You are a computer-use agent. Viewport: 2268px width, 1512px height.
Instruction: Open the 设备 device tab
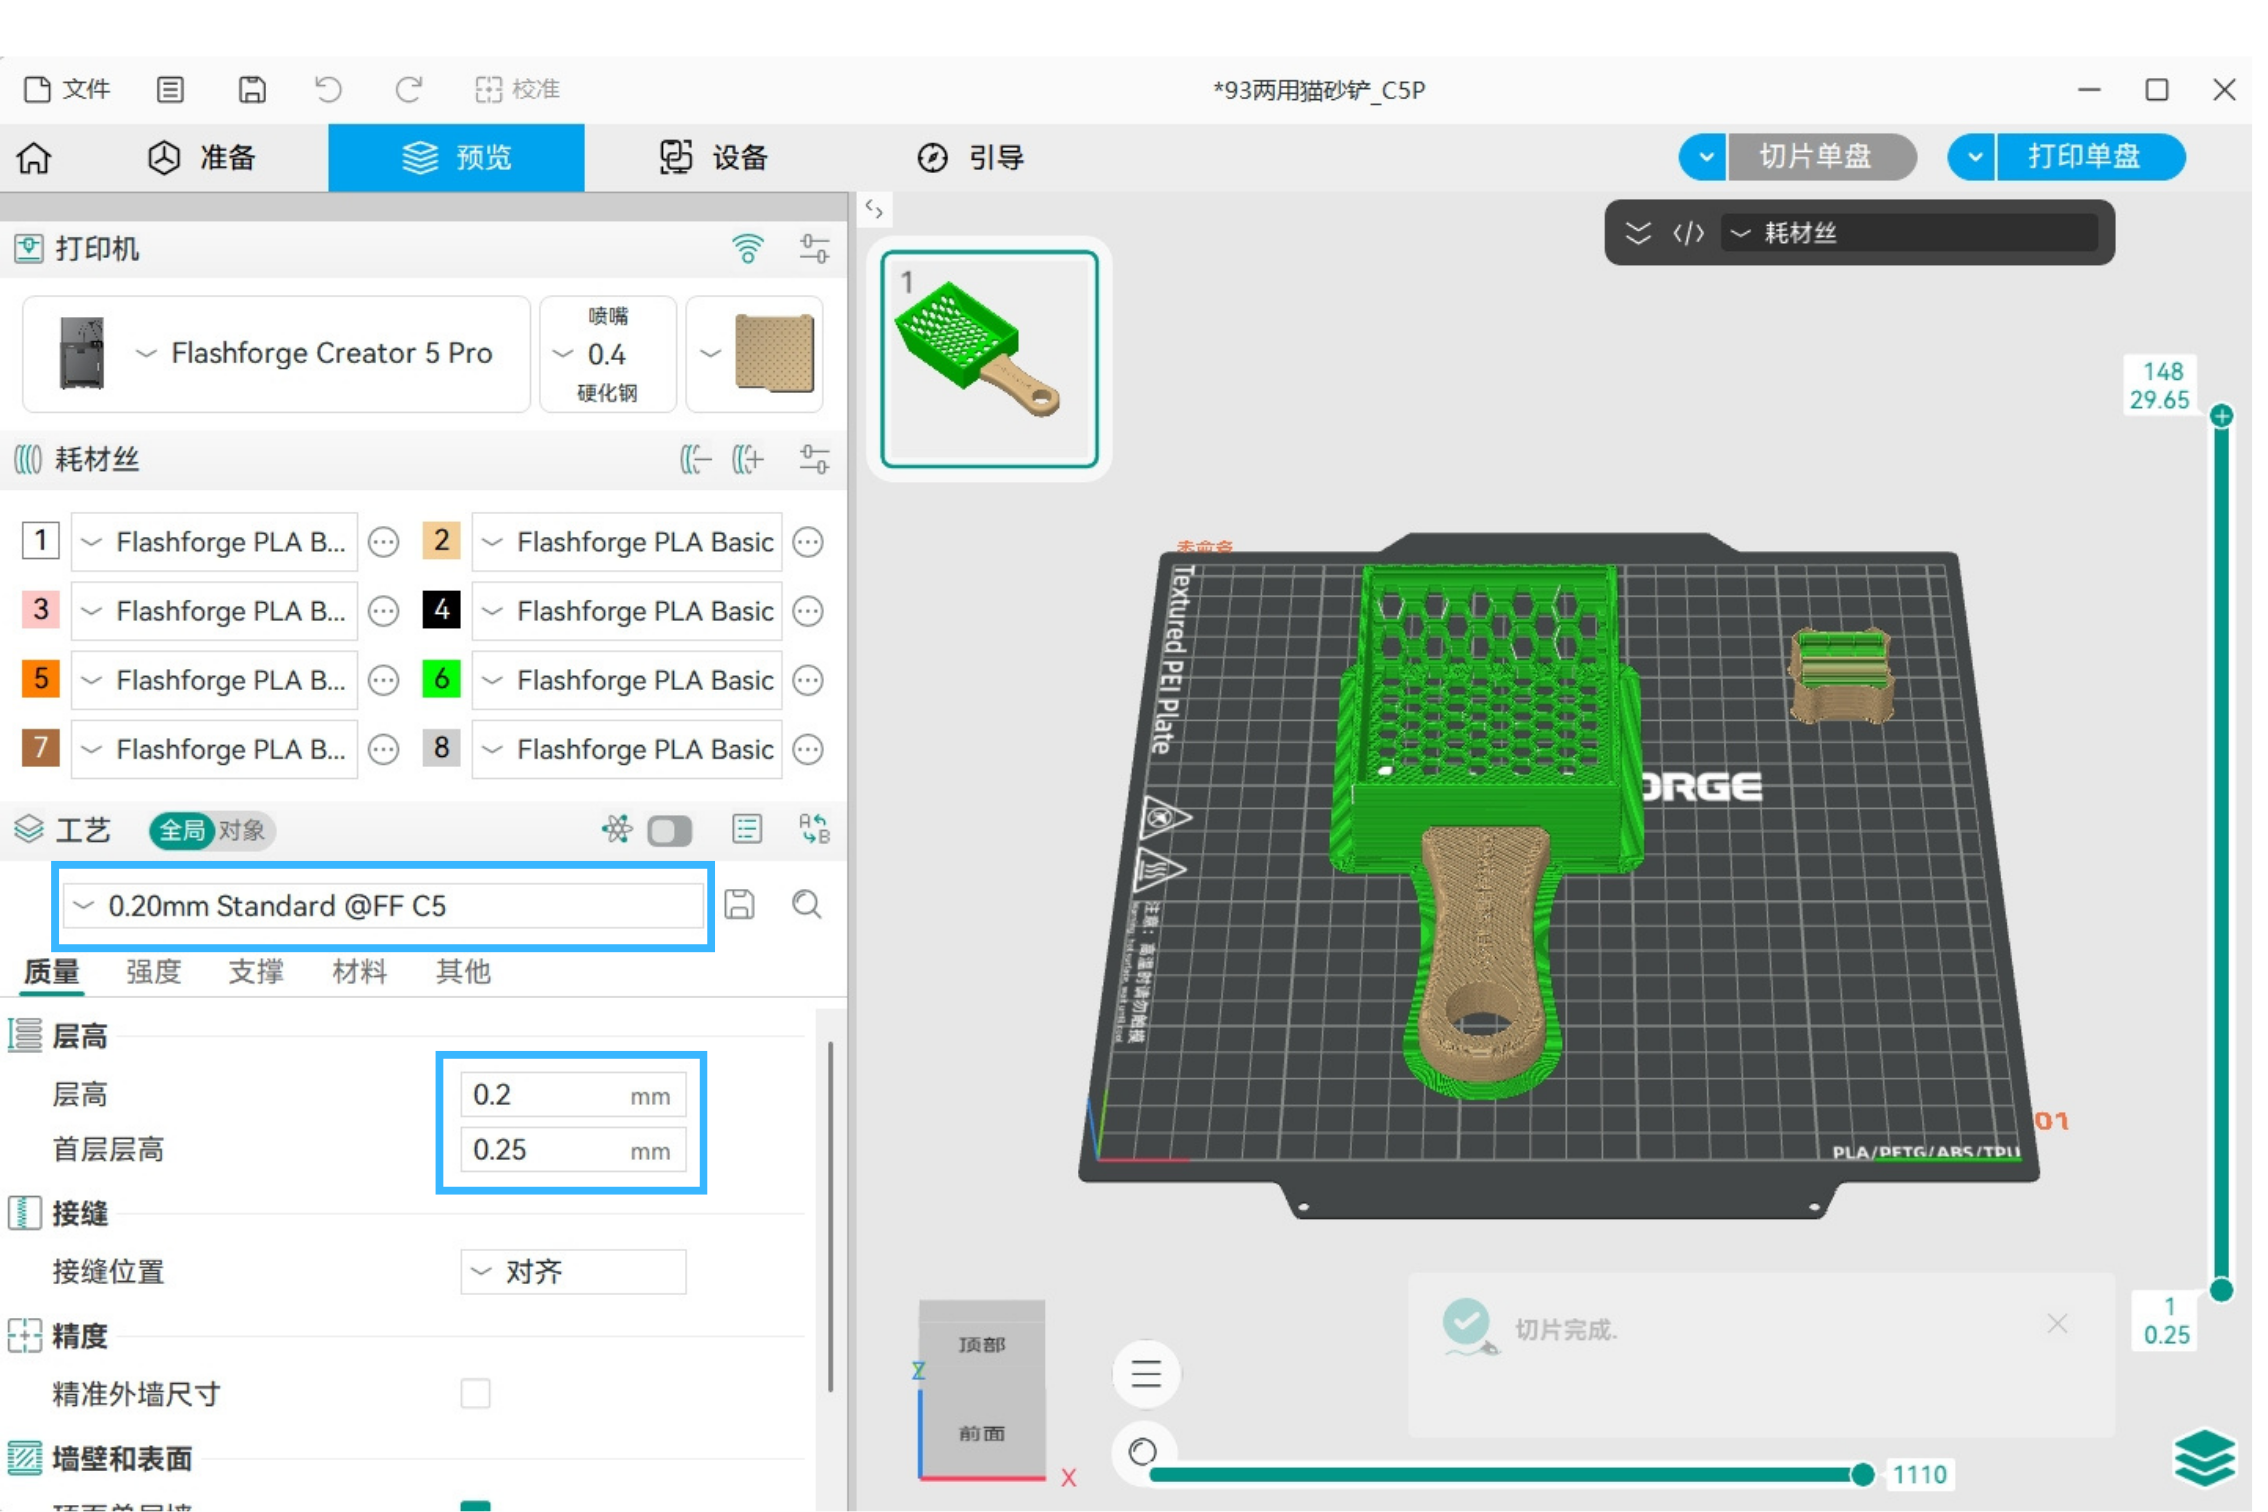(x=714, y=158)
